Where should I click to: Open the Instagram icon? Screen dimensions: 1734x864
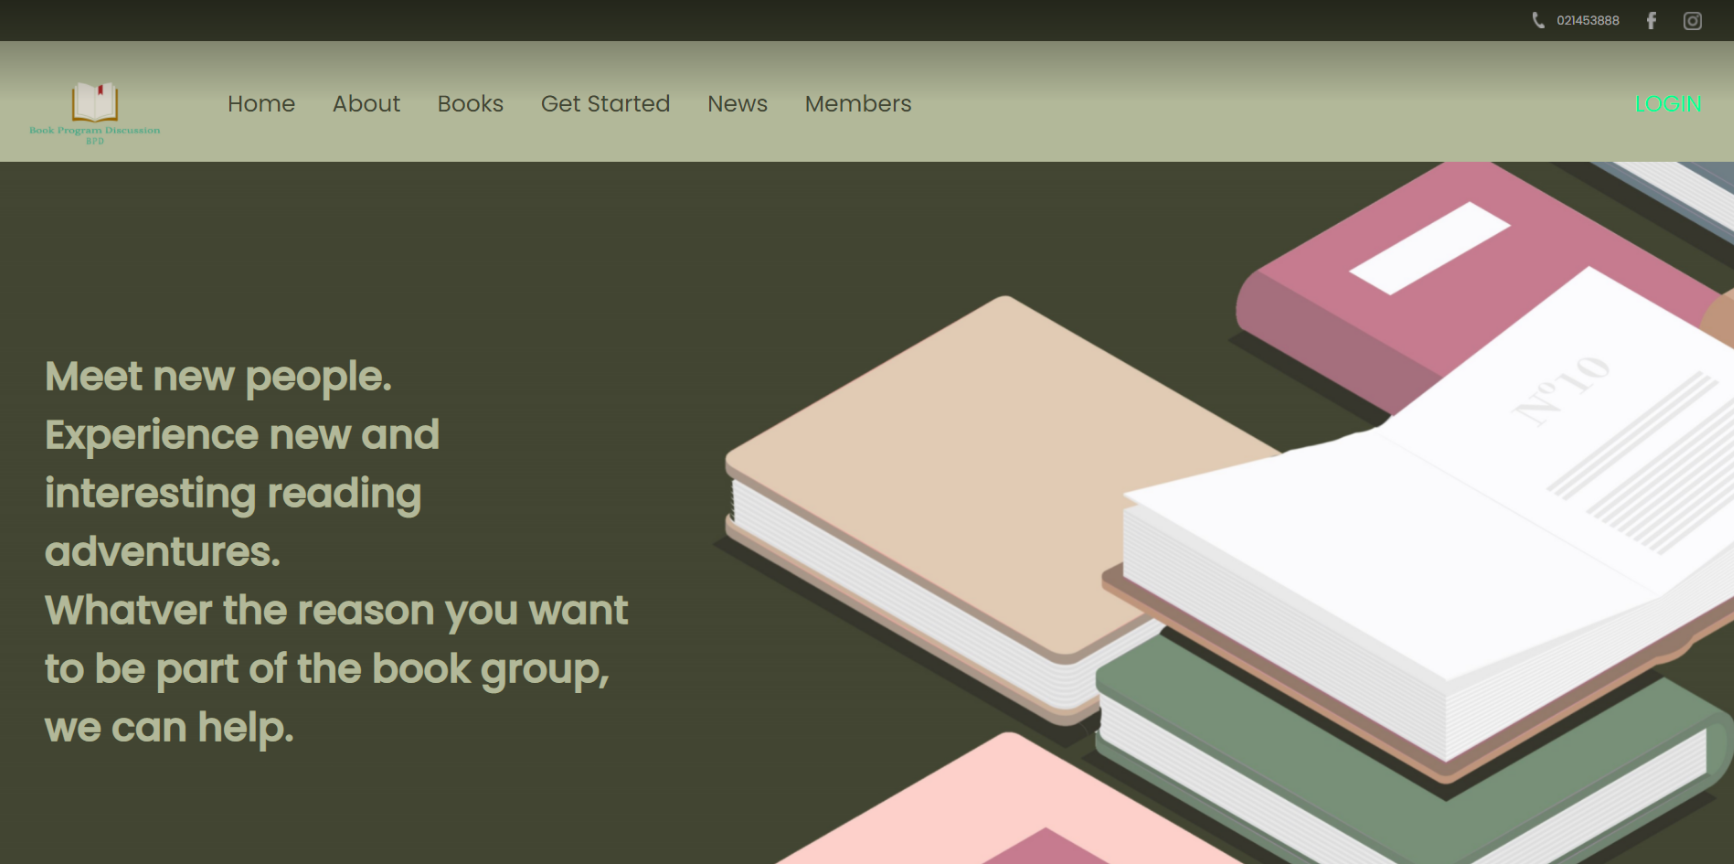(1692, 20)
